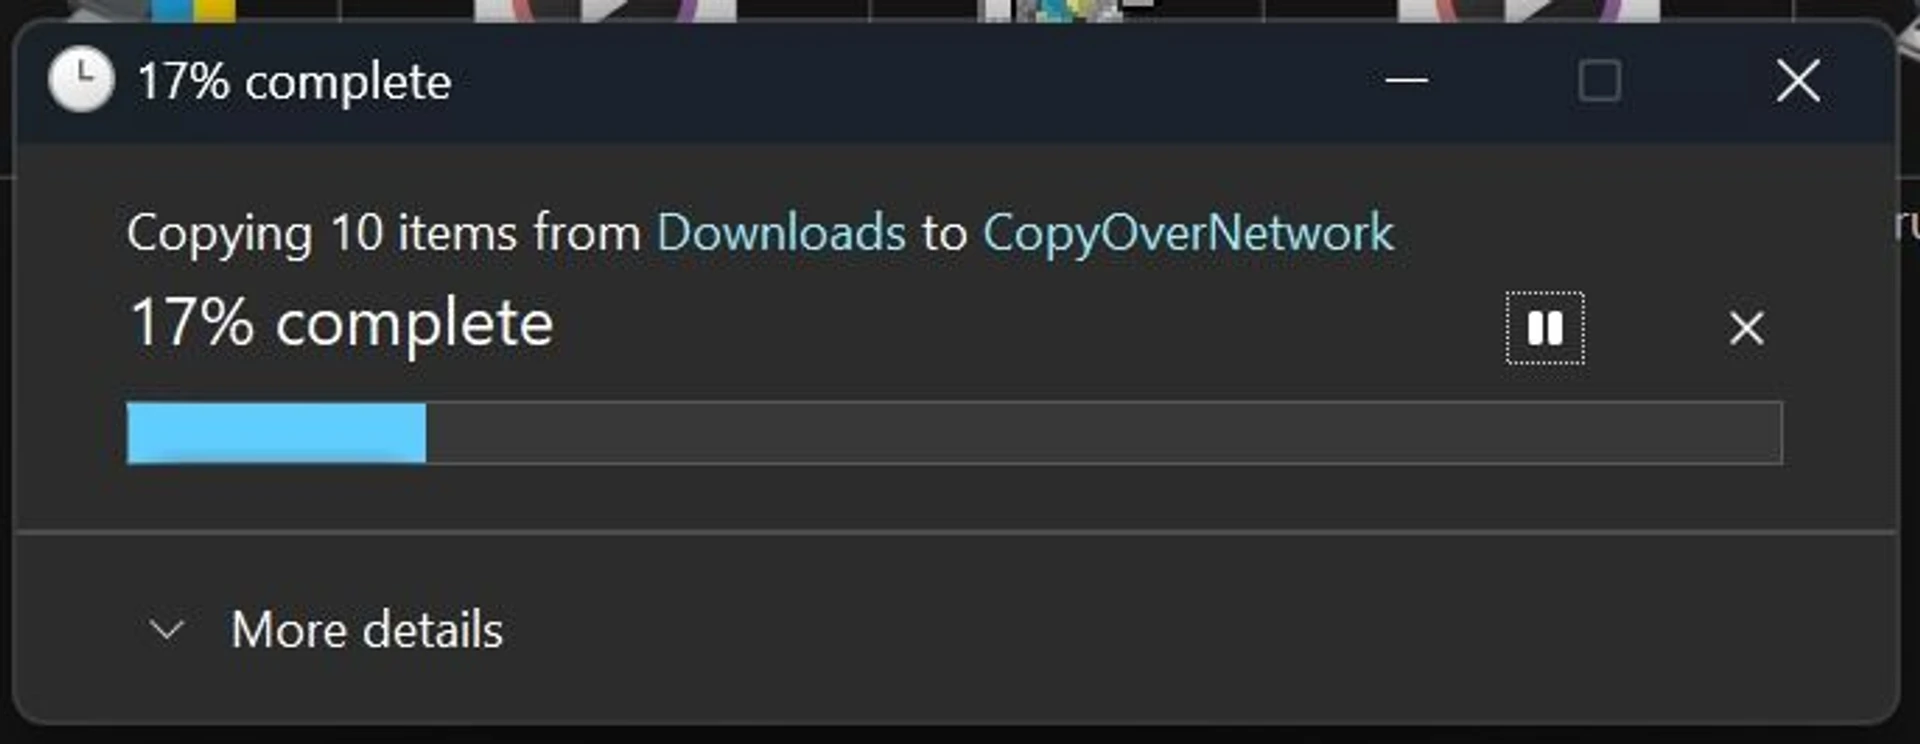Click the Copying 10 items from text
Image resolution: width=1920 pixels, height=744 pixels.
click(x=383, y=234)
